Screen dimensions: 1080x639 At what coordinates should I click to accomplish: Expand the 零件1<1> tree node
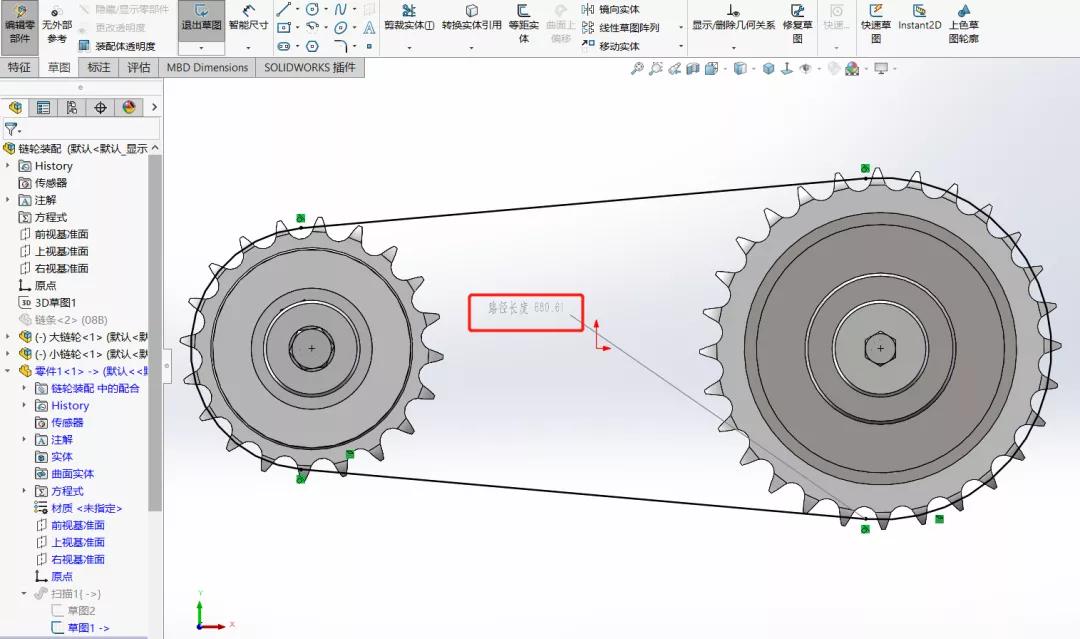pos(8,371)
